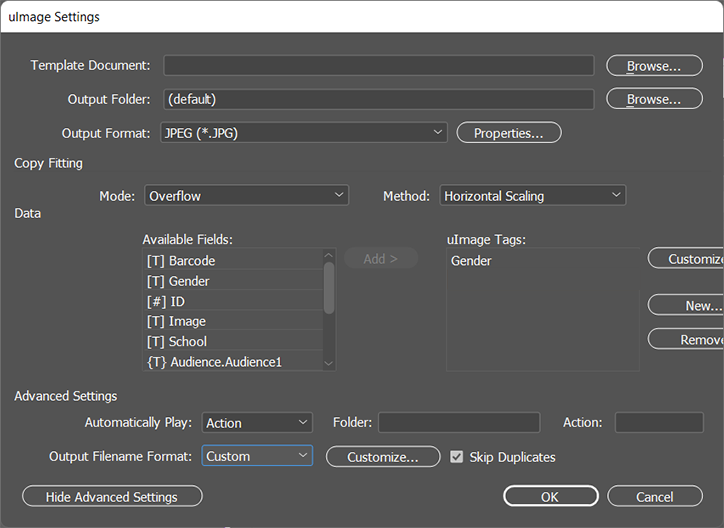
Task: Open the Output Filename Format dropdown
Action: [257, 456]
